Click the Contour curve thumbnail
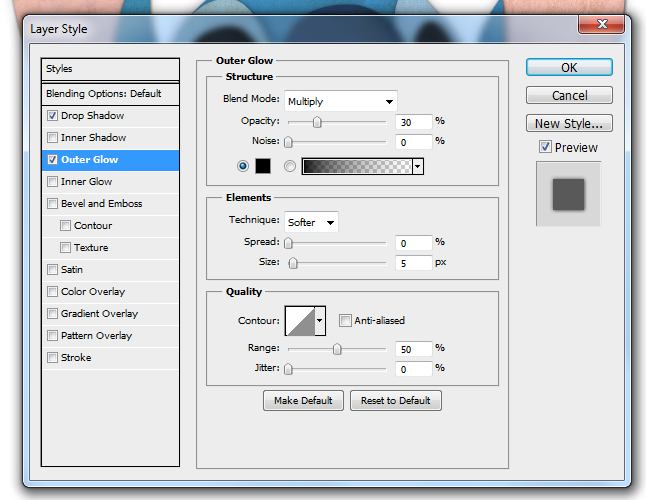This screenshot has height=500, width=646. click(x=300, y=320)
